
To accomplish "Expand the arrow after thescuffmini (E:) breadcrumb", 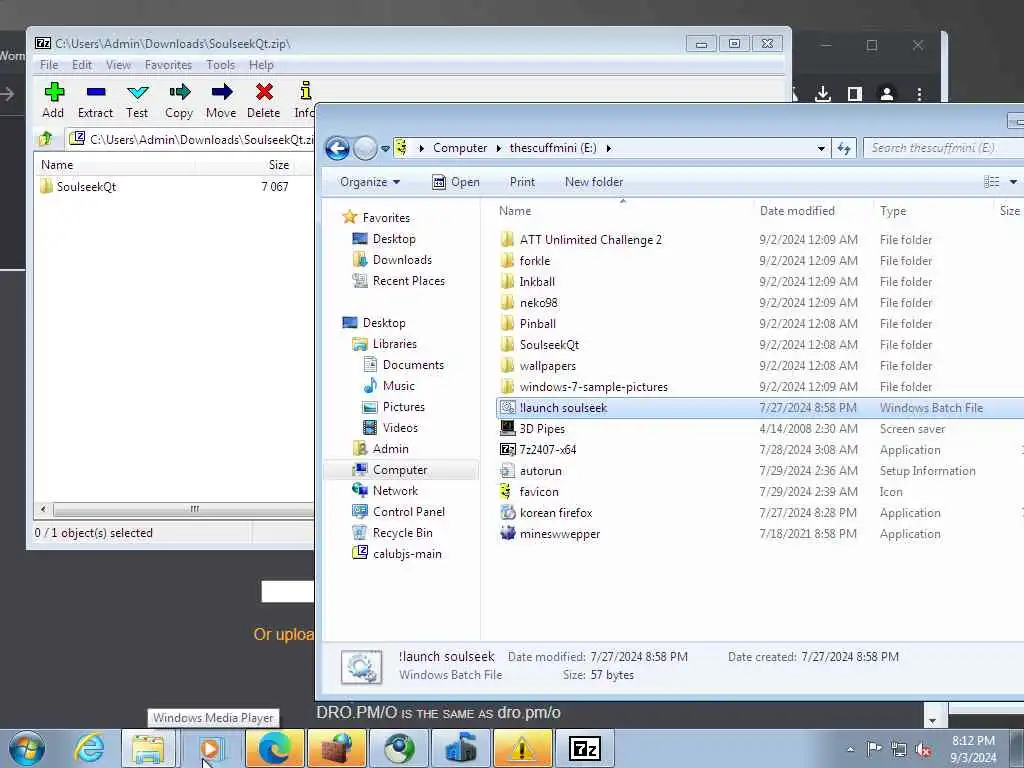I will pyautogui.click(x=609, y=148).
